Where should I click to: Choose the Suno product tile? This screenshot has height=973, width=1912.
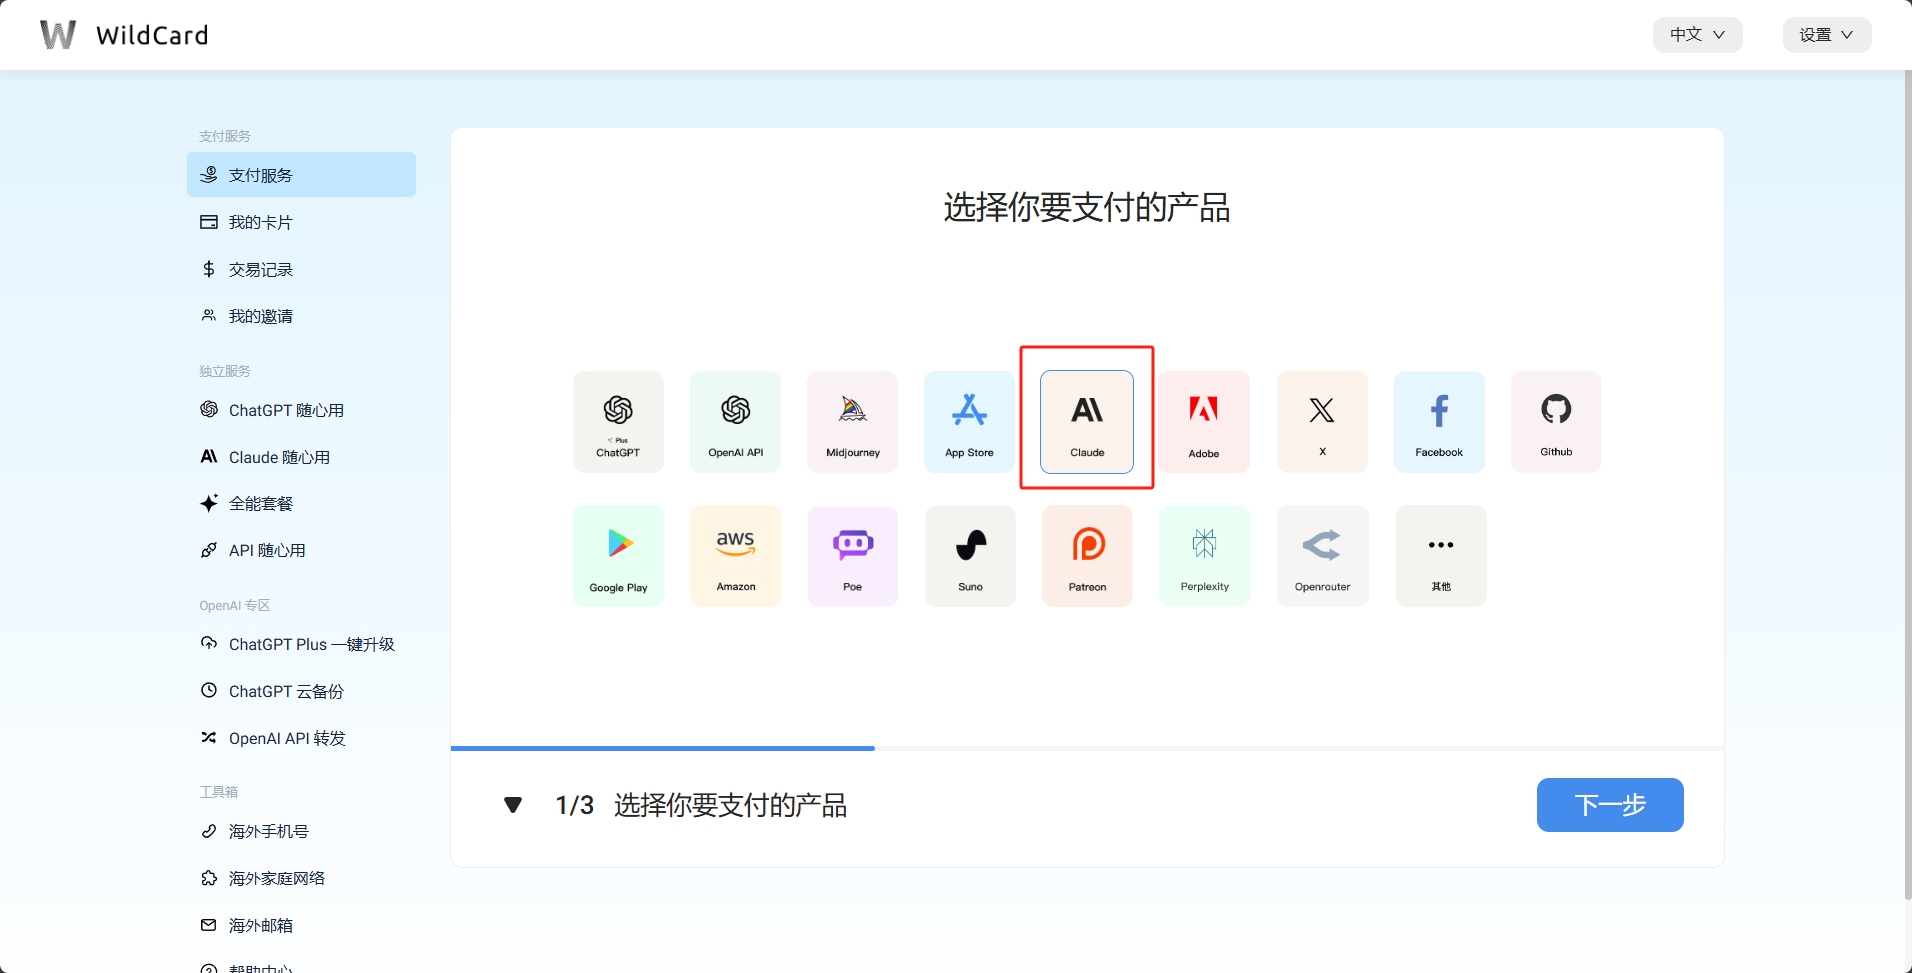(970, 556)
